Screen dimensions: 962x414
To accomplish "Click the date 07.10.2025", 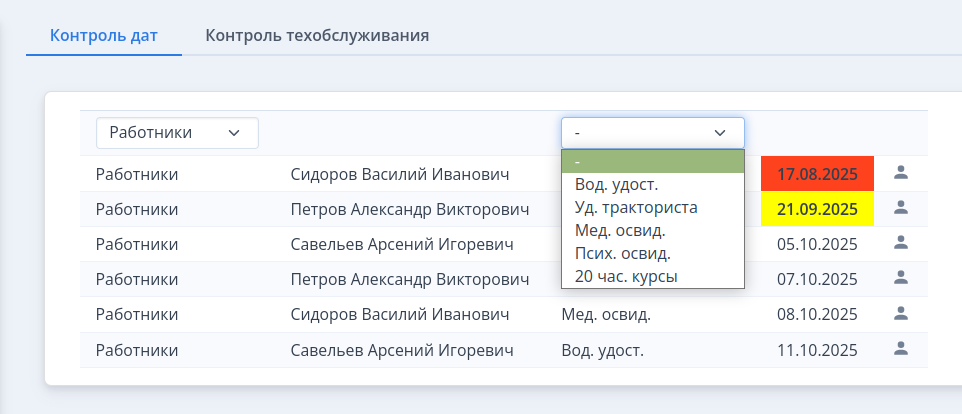I will click(817, 279).
